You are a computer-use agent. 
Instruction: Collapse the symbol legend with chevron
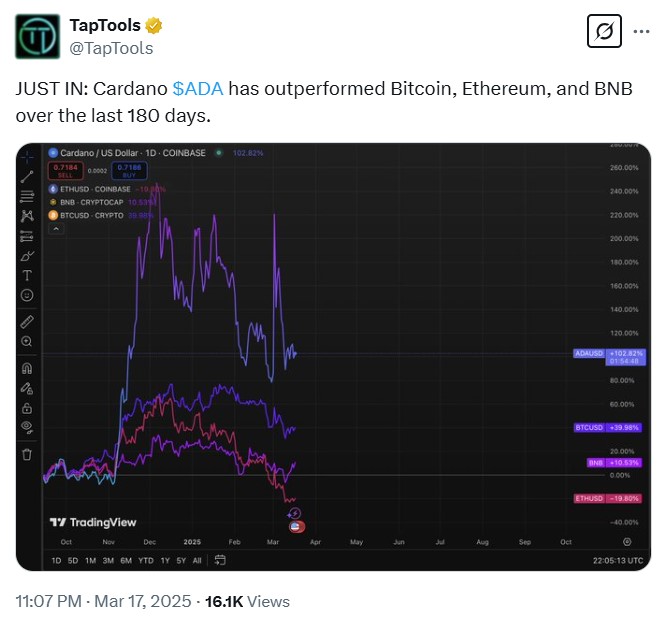tap(56, 229)
